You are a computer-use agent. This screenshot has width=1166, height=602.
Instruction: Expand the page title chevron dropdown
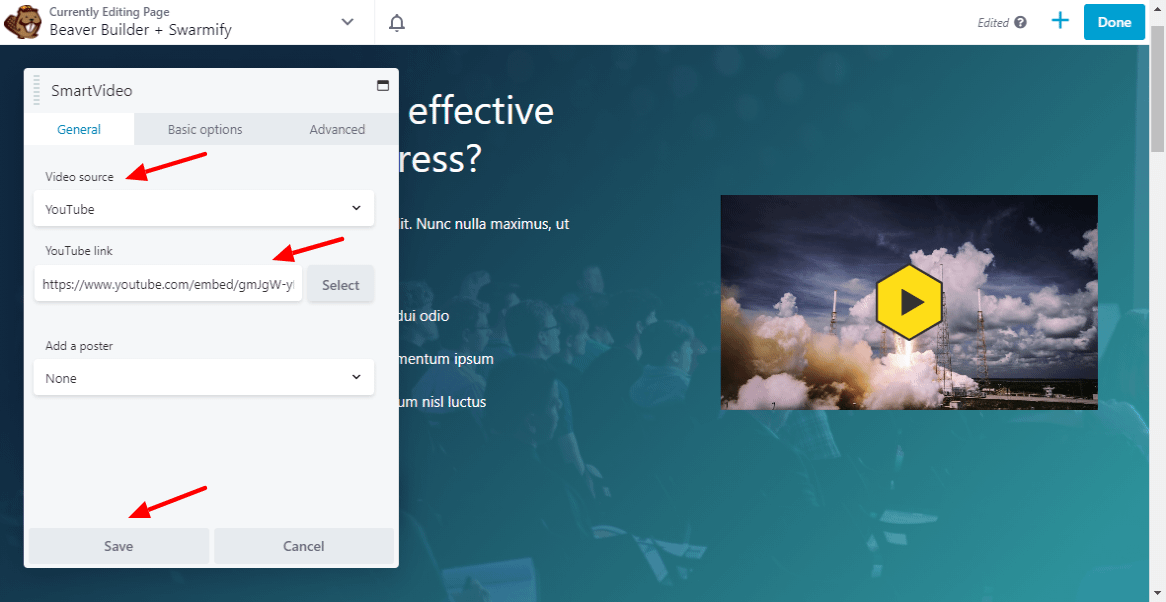click(347, 22)
